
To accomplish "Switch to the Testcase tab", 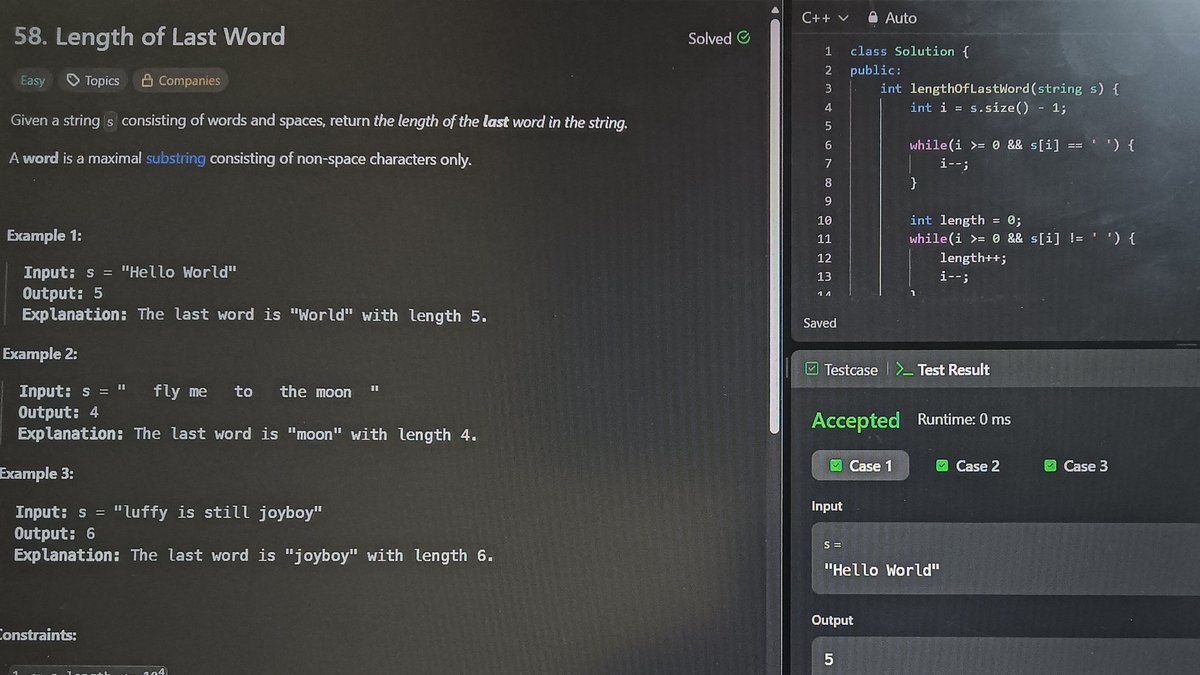I will [x=849, y=369].
